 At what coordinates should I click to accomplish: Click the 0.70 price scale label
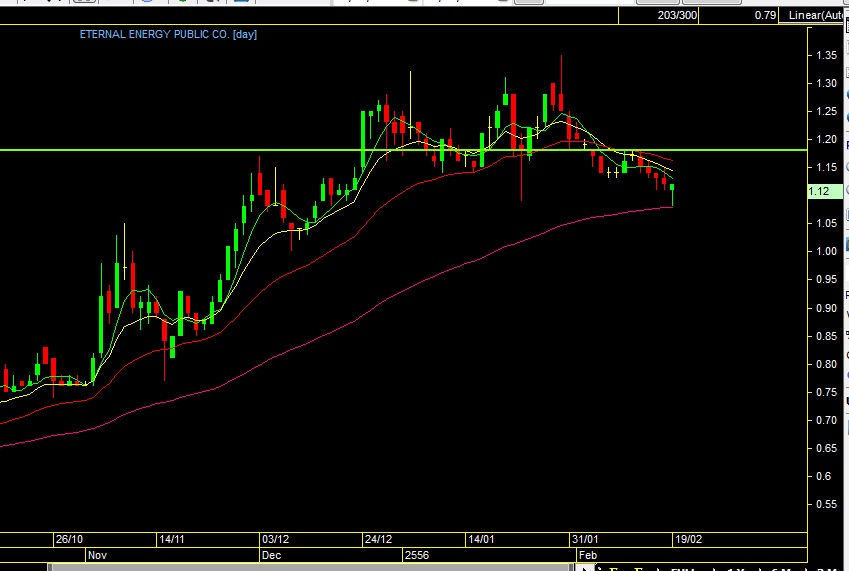pos(826,420)
